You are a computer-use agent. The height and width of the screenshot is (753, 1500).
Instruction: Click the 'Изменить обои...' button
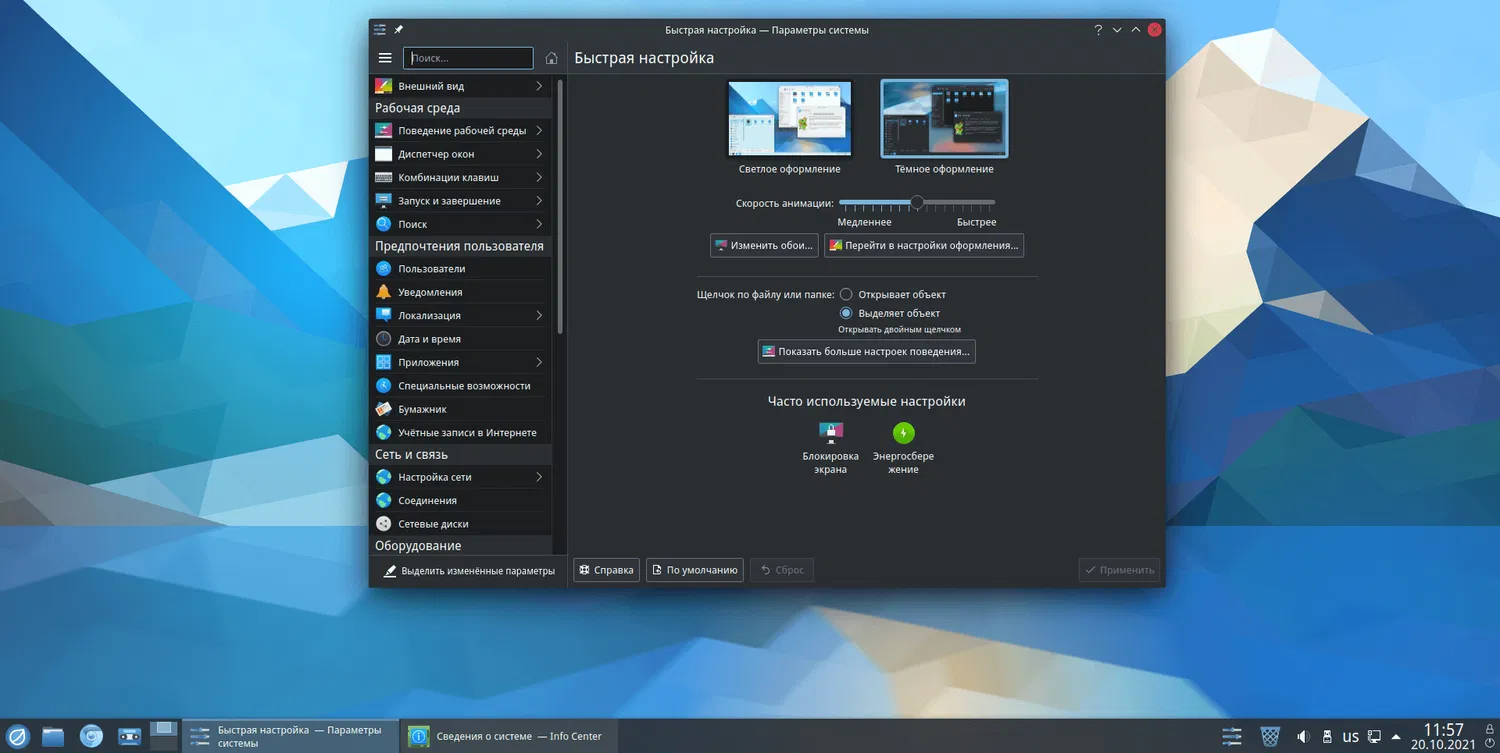point(764,245)
